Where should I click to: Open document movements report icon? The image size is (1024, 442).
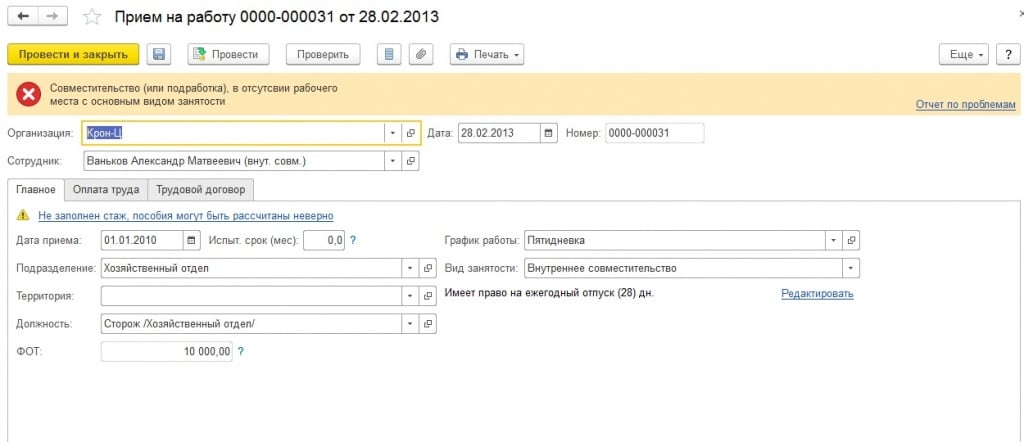pyautogui.click(x=389, y=55)
